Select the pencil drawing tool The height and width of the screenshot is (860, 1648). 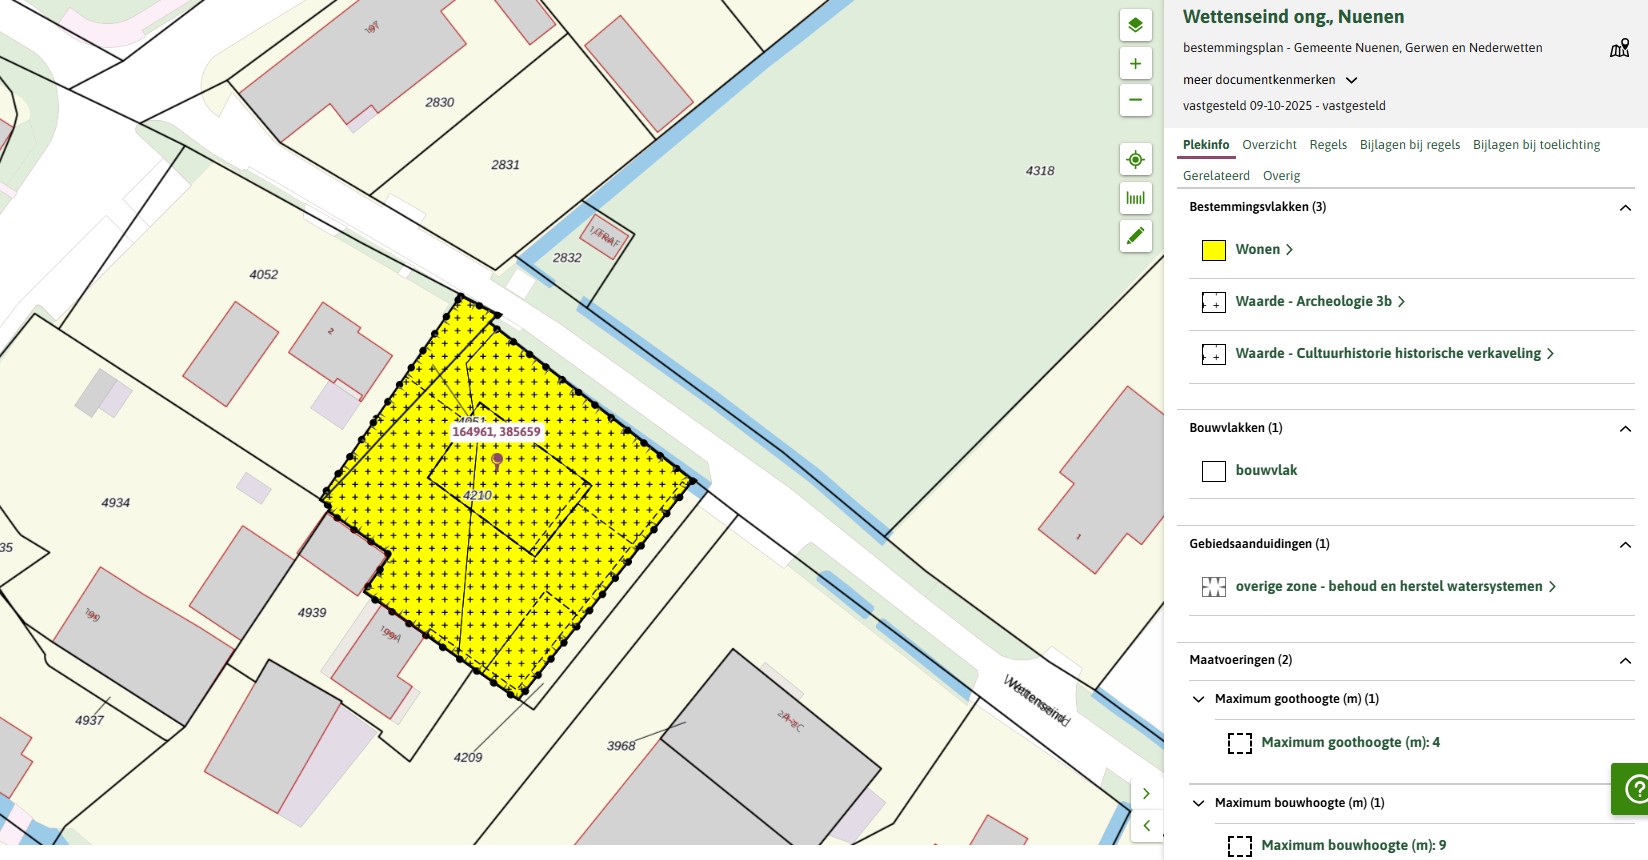(x=1135, y=236)
